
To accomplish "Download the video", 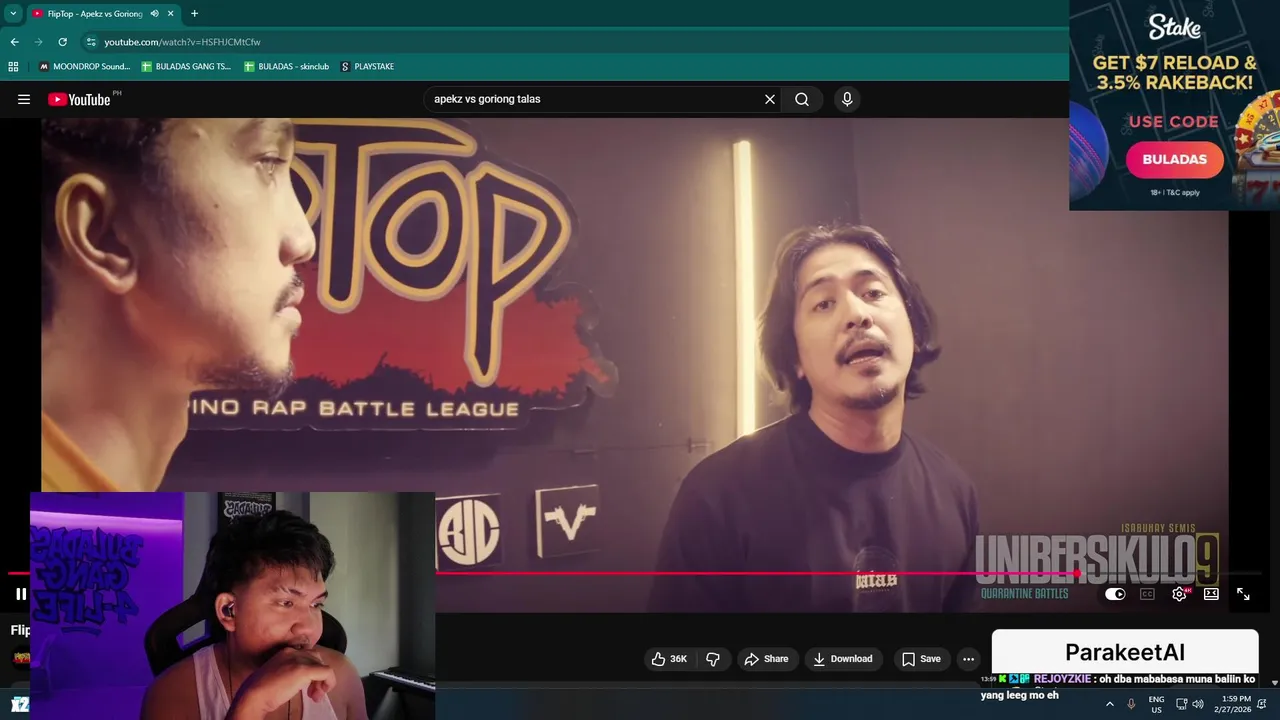I will 843,659.
